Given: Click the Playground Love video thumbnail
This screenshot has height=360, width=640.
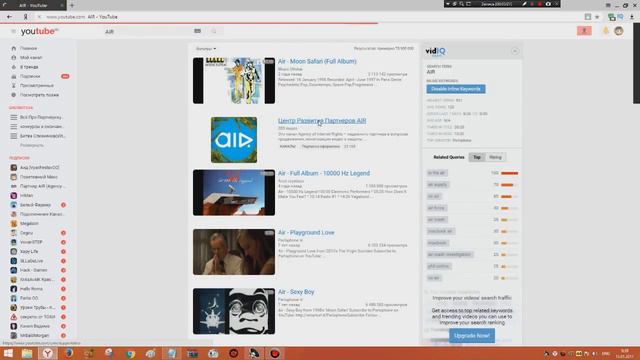Looking at the screenshot, I should (x=234, y=252).
